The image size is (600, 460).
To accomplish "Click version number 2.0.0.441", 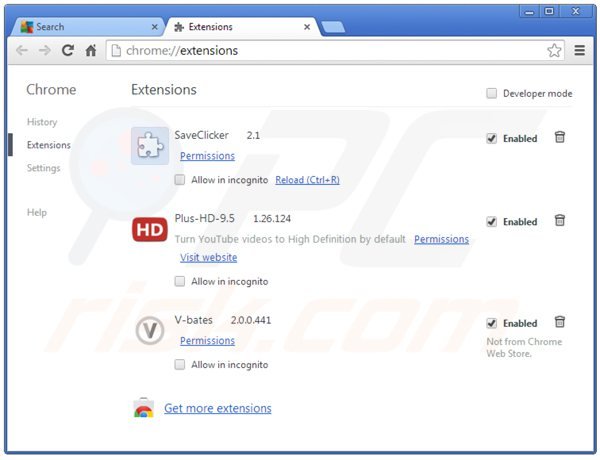I will [251, 320].
